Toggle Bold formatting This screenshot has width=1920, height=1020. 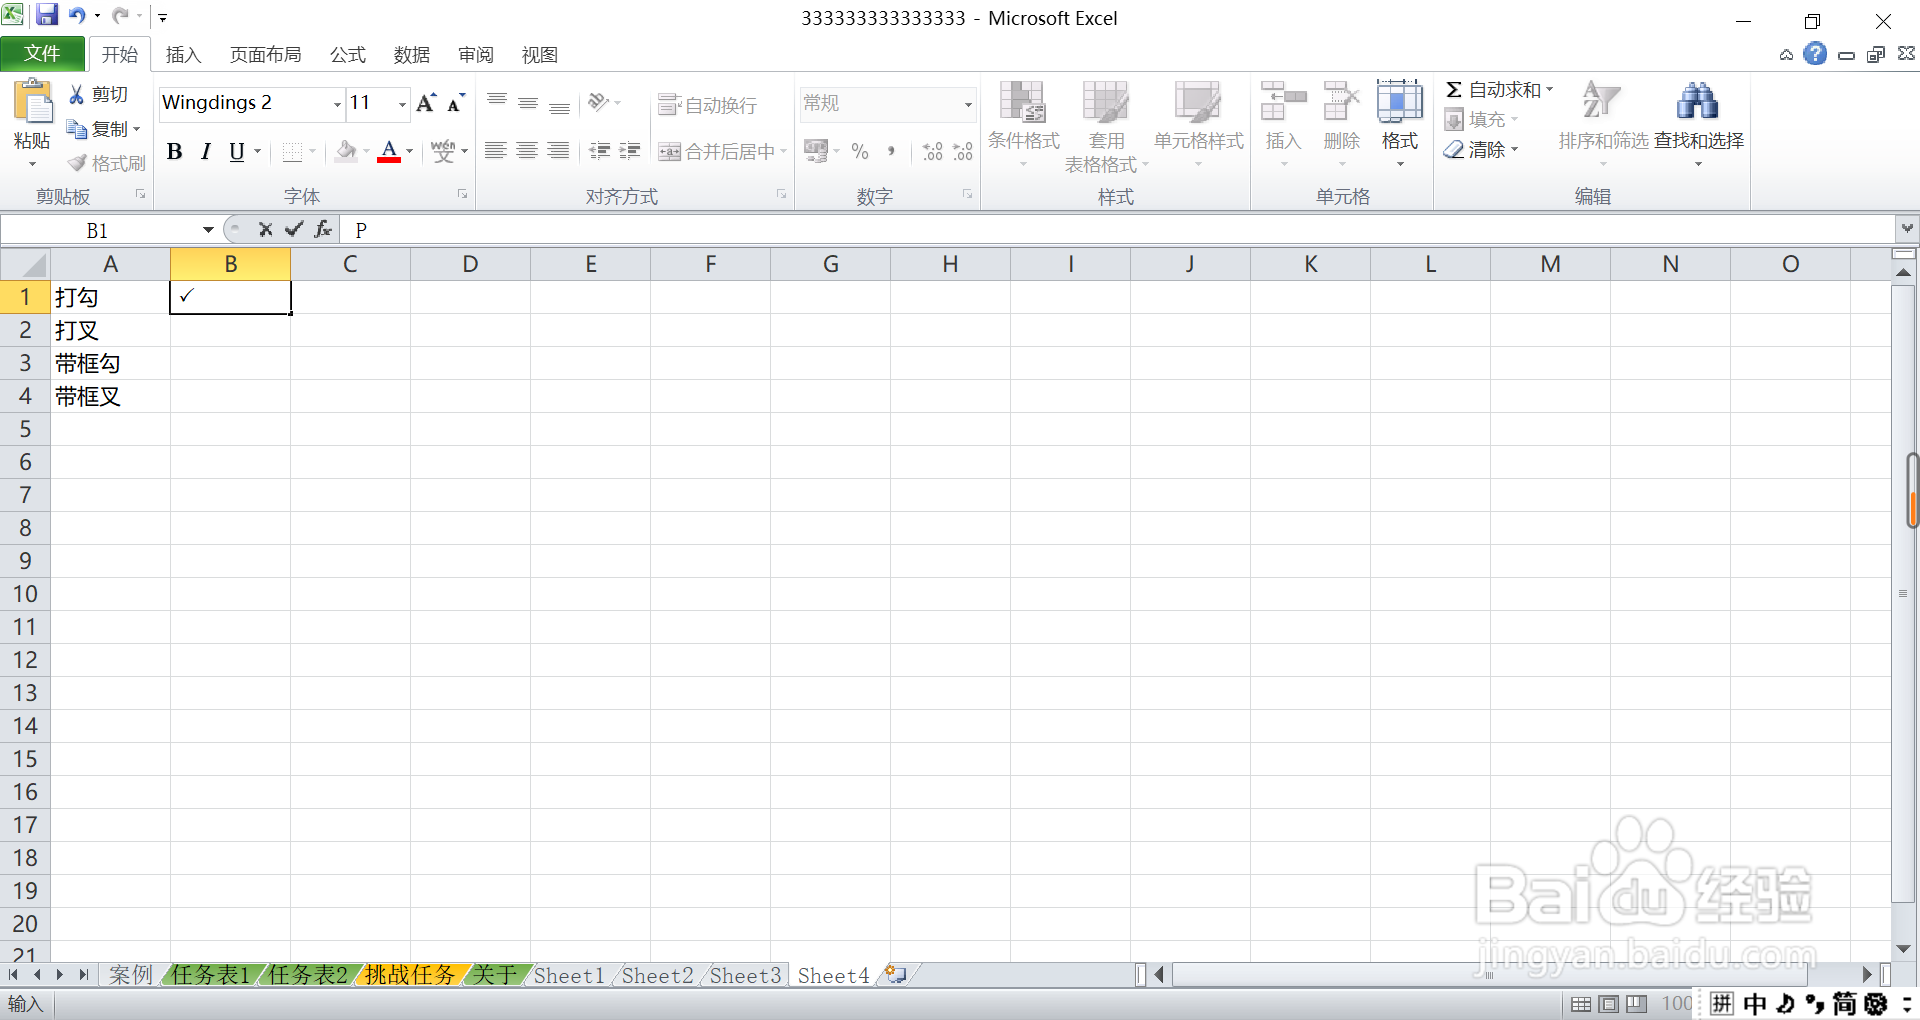(175, 151)
